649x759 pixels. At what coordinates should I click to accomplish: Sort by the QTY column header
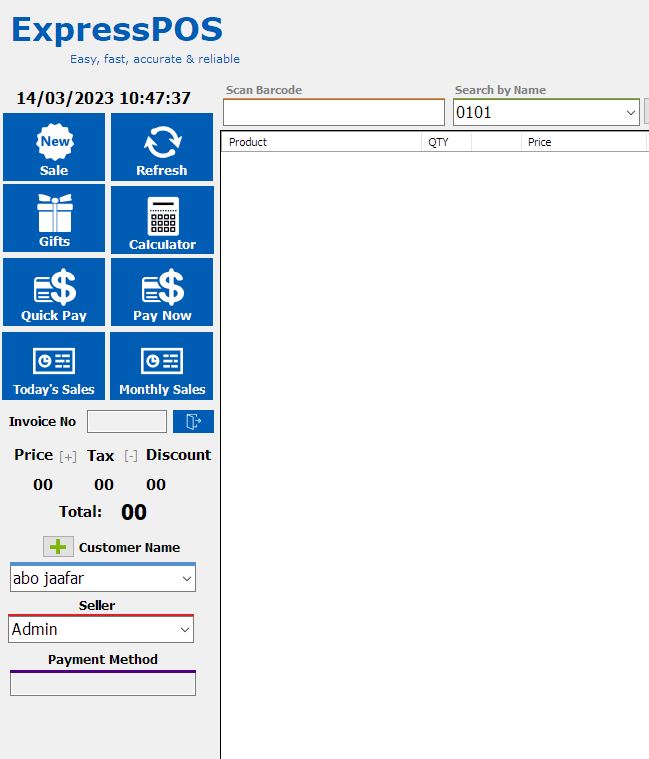pyautogui.click(x=446, y=142)
